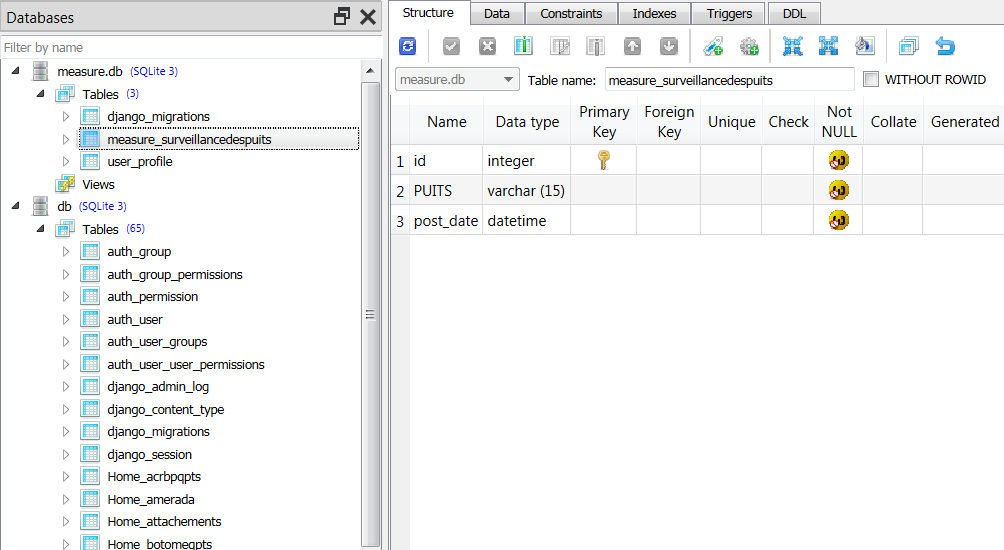Click the varchar (15) data type cell
1004x550 pixels.
(x=526, y=190)
